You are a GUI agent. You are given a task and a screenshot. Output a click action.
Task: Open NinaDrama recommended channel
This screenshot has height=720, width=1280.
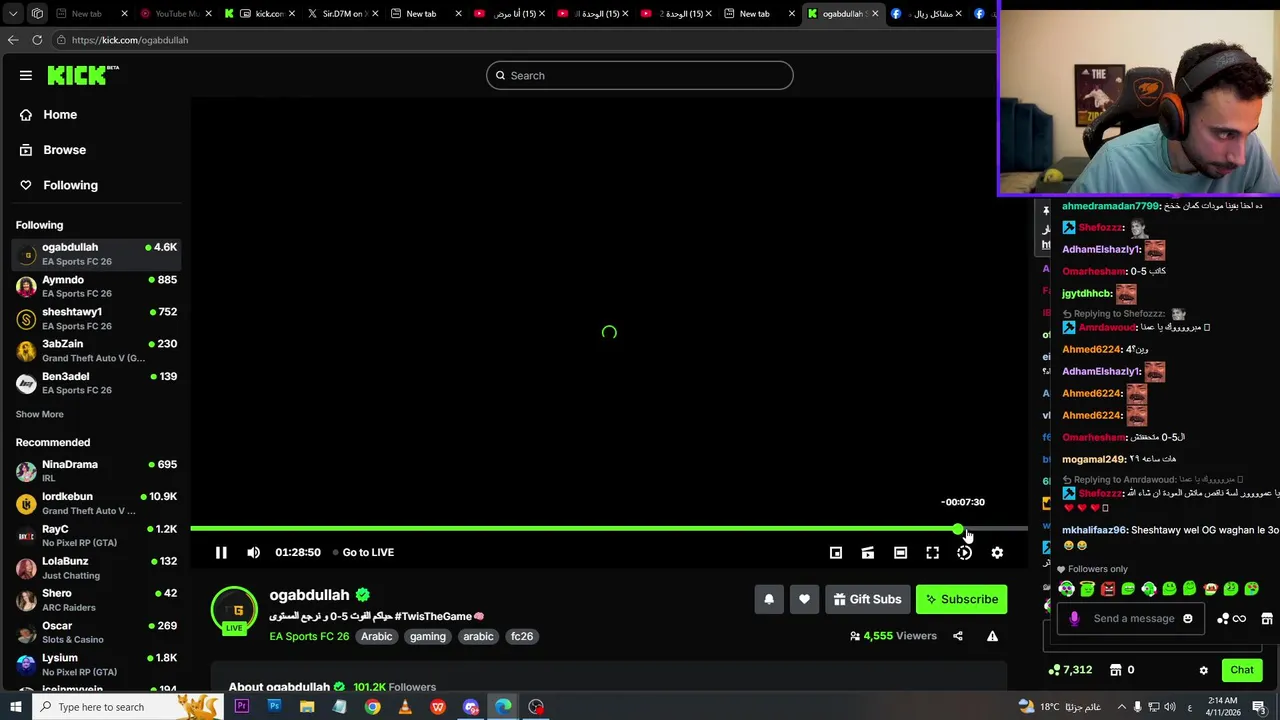96,471
